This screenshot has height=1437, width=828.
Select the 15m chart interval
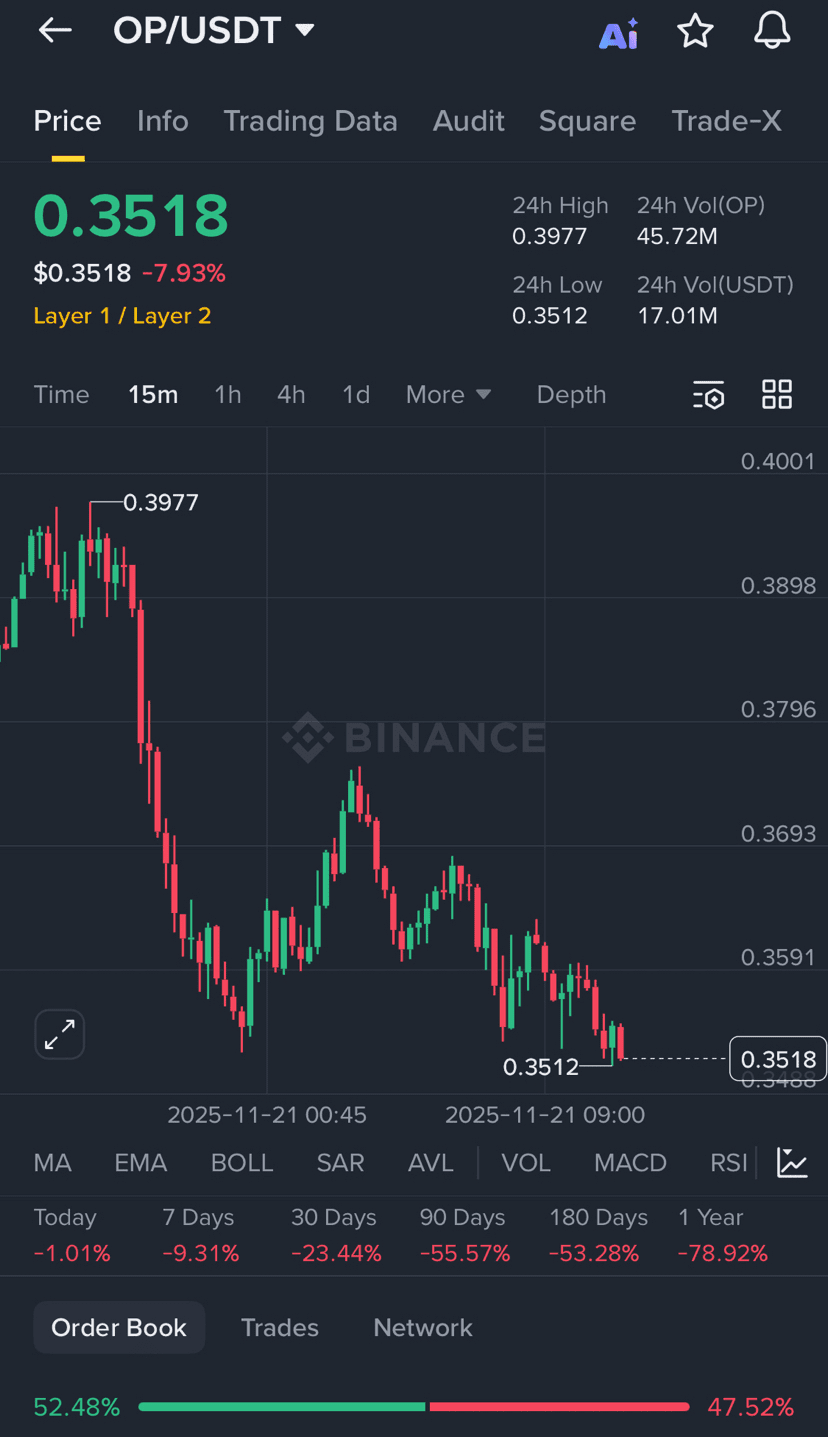(153, 395)
